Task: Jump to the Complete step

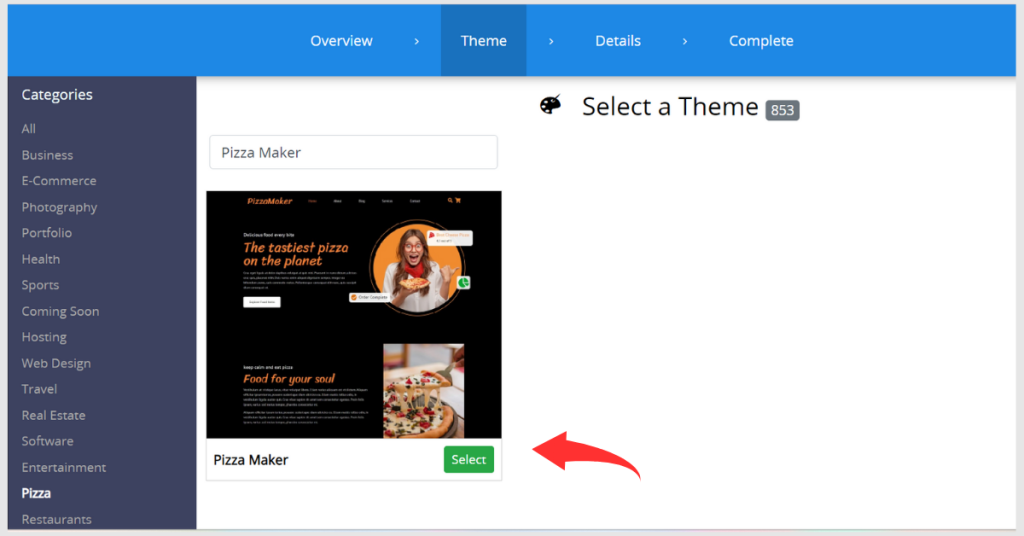Action: (x=761, y=40)
